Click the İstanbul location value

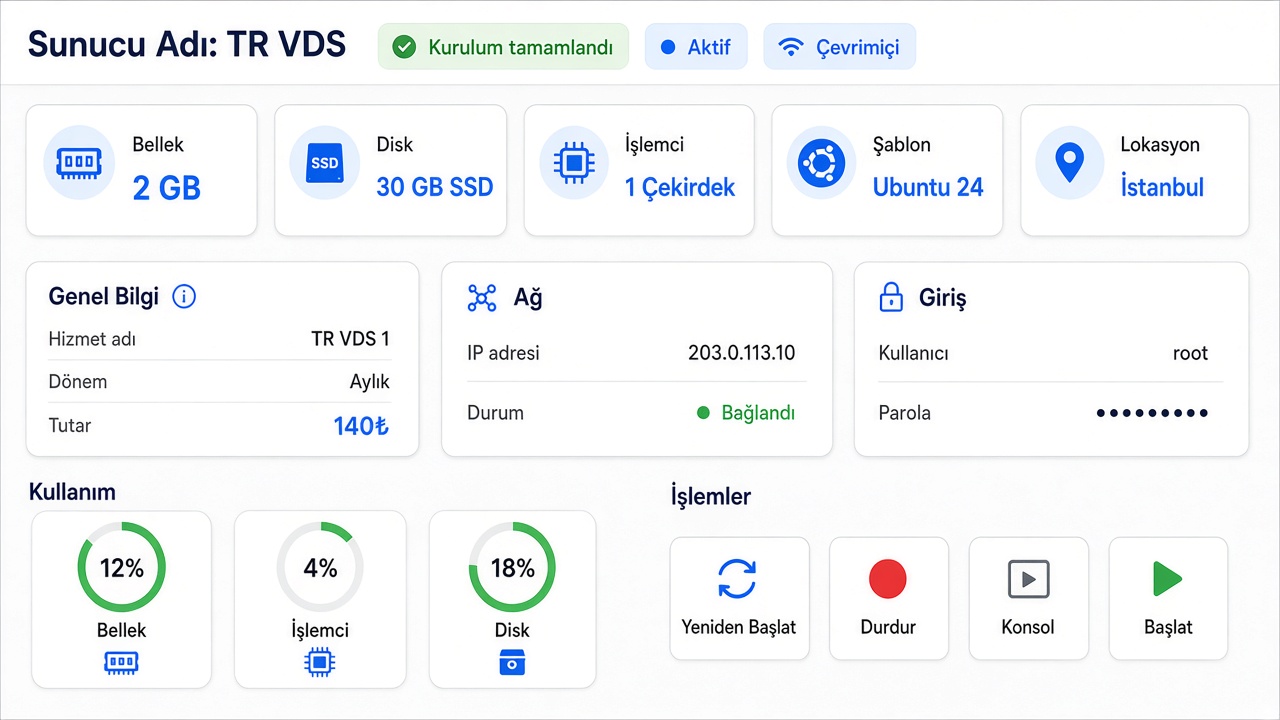(x=1162, y=187)
